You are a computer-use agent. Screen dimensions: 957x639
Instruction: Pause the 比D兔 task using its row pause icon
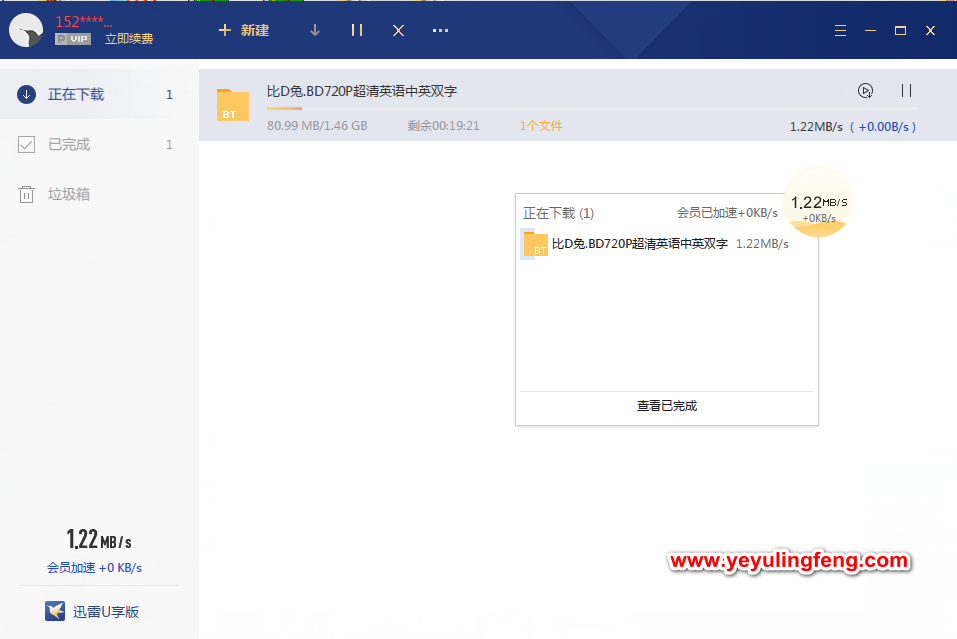pyautogui.click(x=906, y=91)
